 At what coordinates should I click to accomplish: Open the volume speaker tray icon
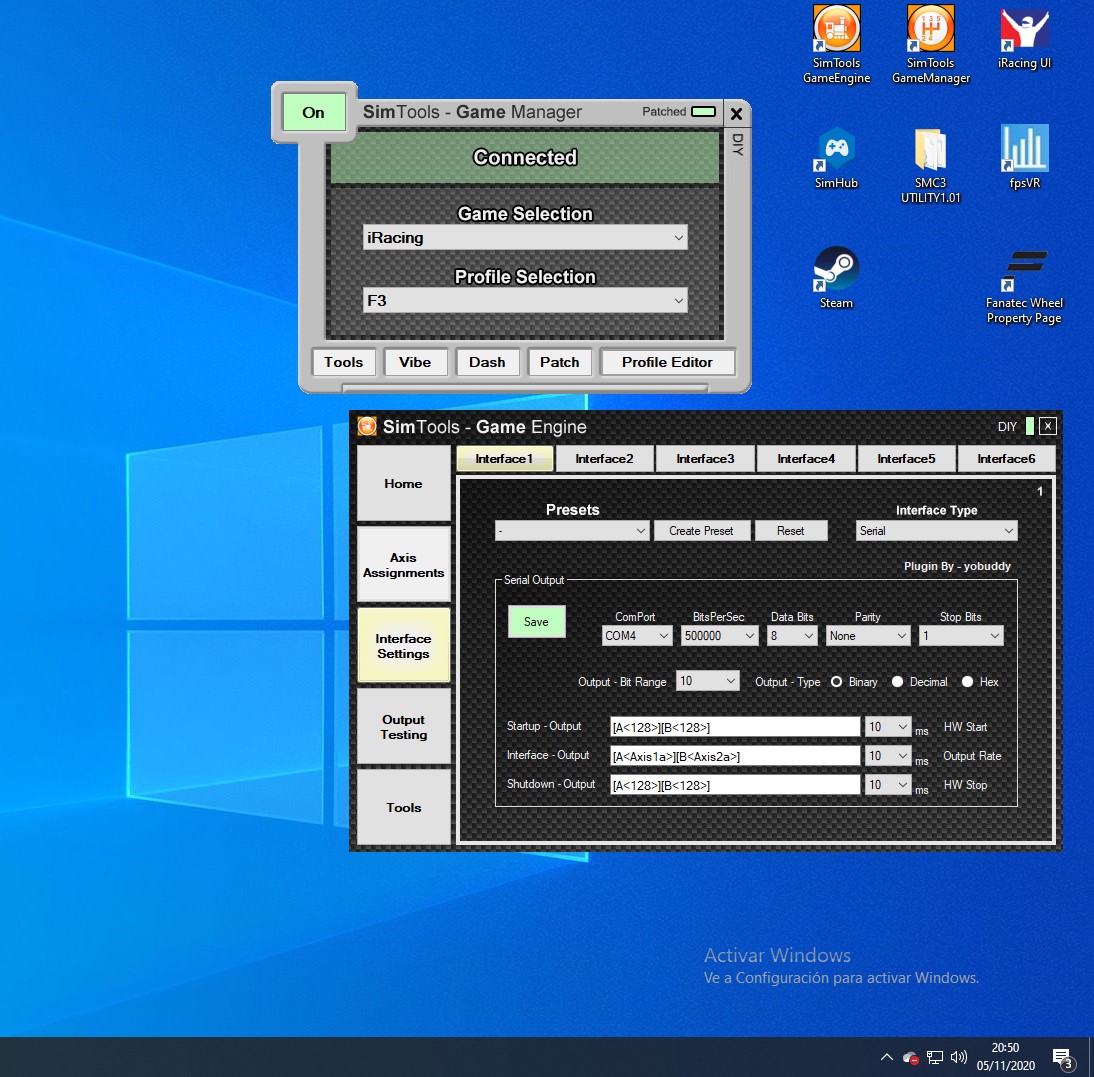[959, 1057]
